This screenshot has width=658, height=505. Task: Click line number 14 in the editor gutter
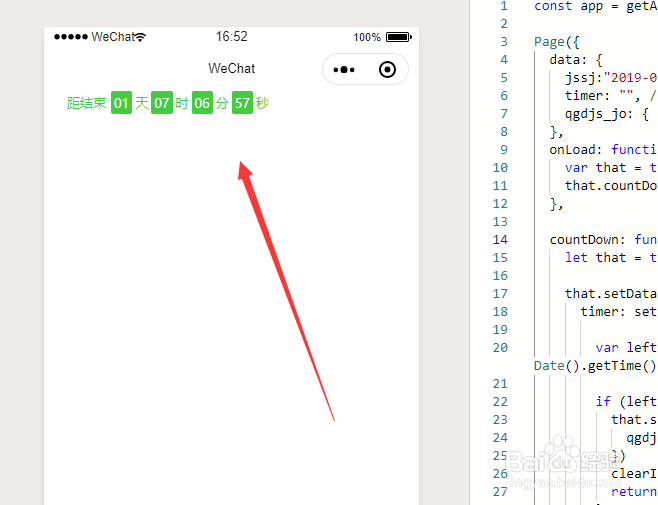tap(500, 240)
